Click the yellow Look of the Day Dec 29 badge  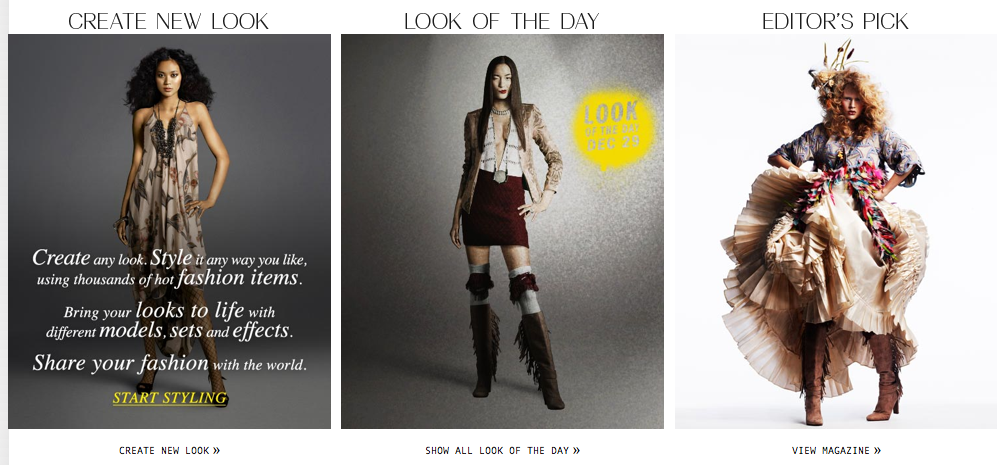click(613, 129)
